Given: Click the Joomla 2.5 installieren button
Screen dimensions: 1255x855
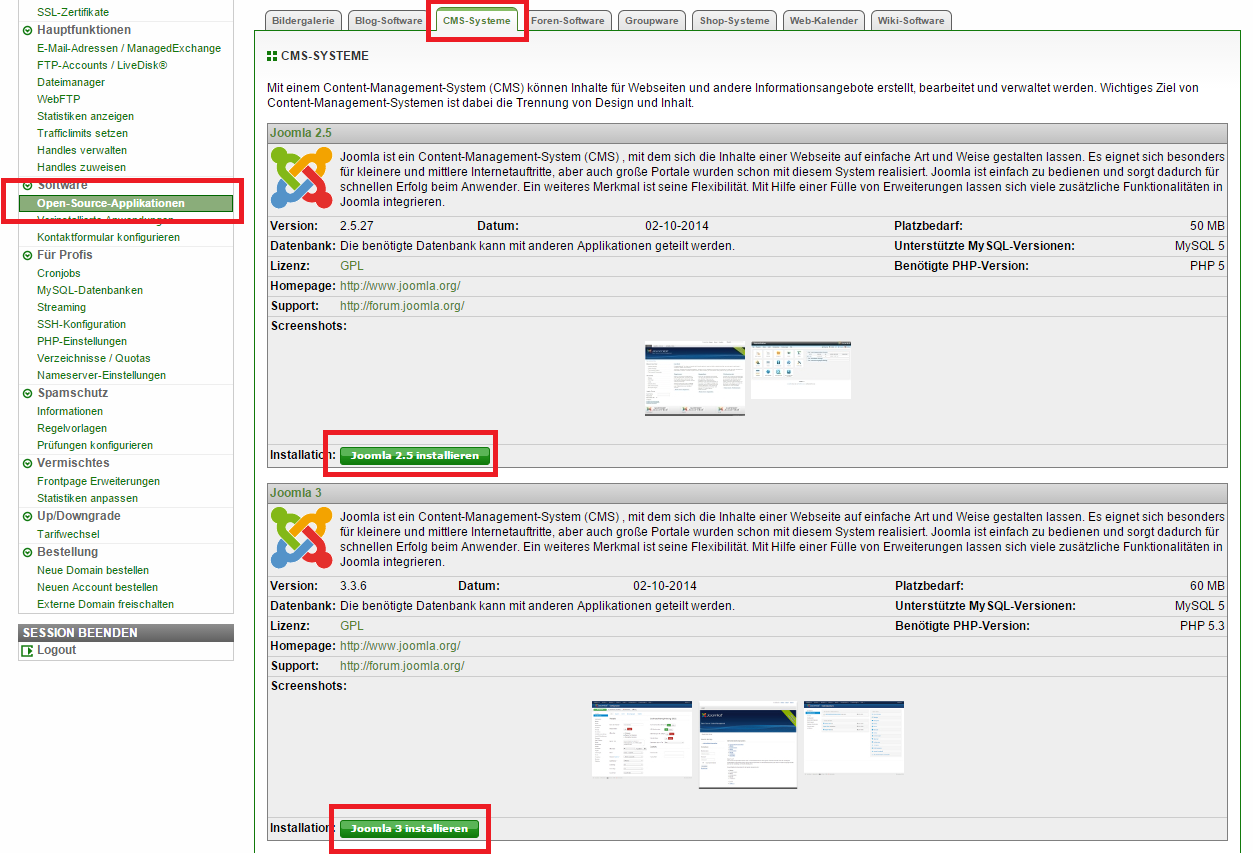Looking at the screenshot, I should tap(415, 456).
